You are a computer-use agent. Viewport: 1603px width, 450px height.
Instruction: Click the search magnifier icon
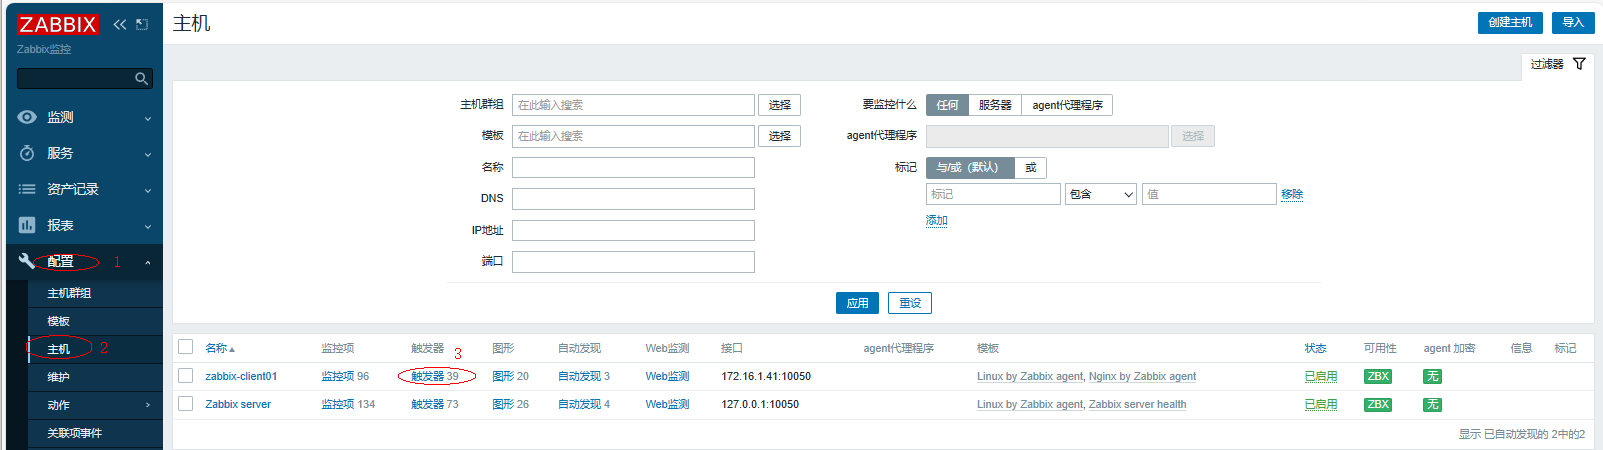(x=142, y=78)
